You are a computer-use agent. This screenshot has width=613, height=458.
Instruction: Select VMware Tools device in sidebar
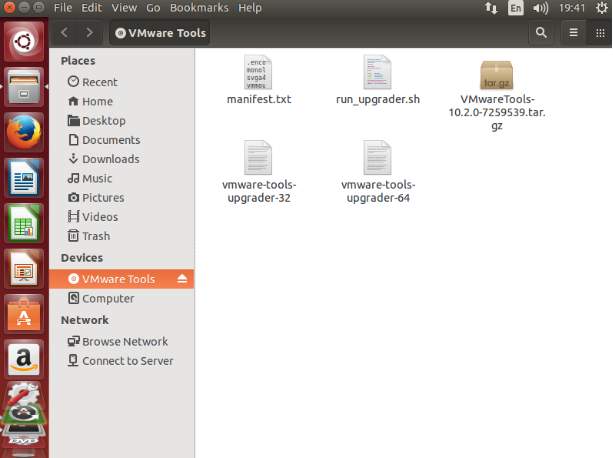(x=122, y=279)
